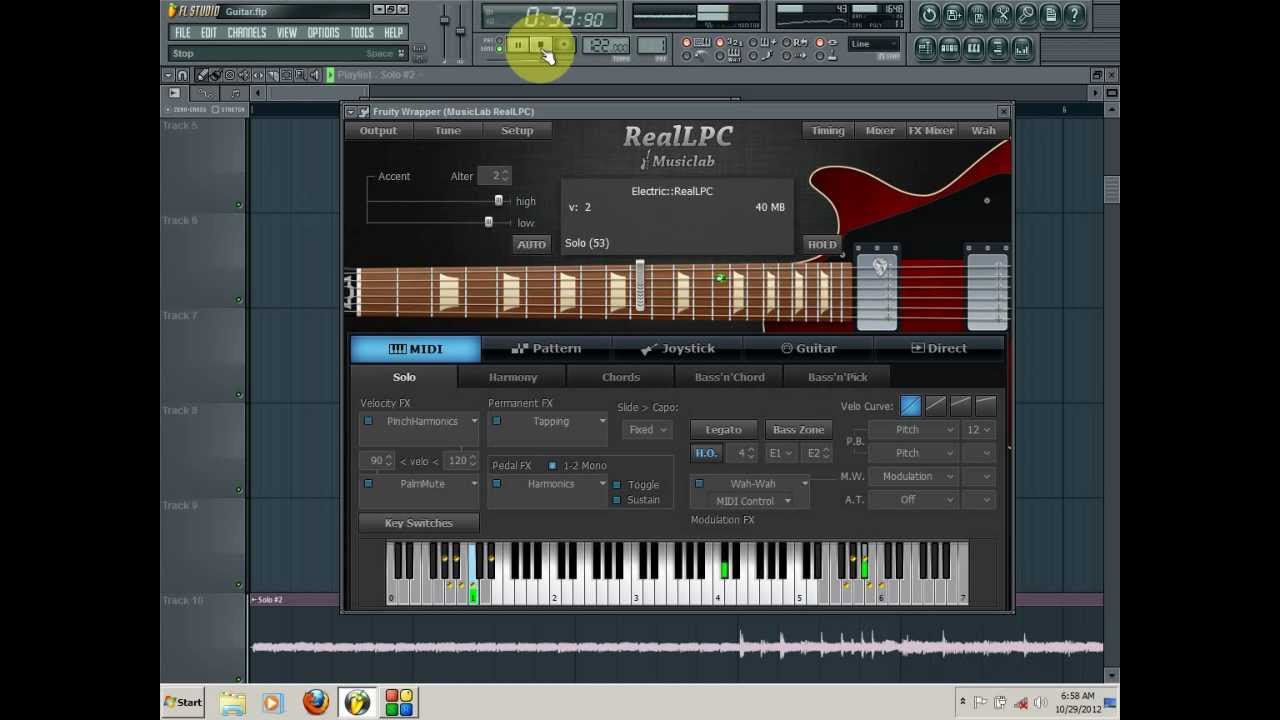
Task: Toggle the 1-2 Mono checkbox
Action: coord(552,465)
